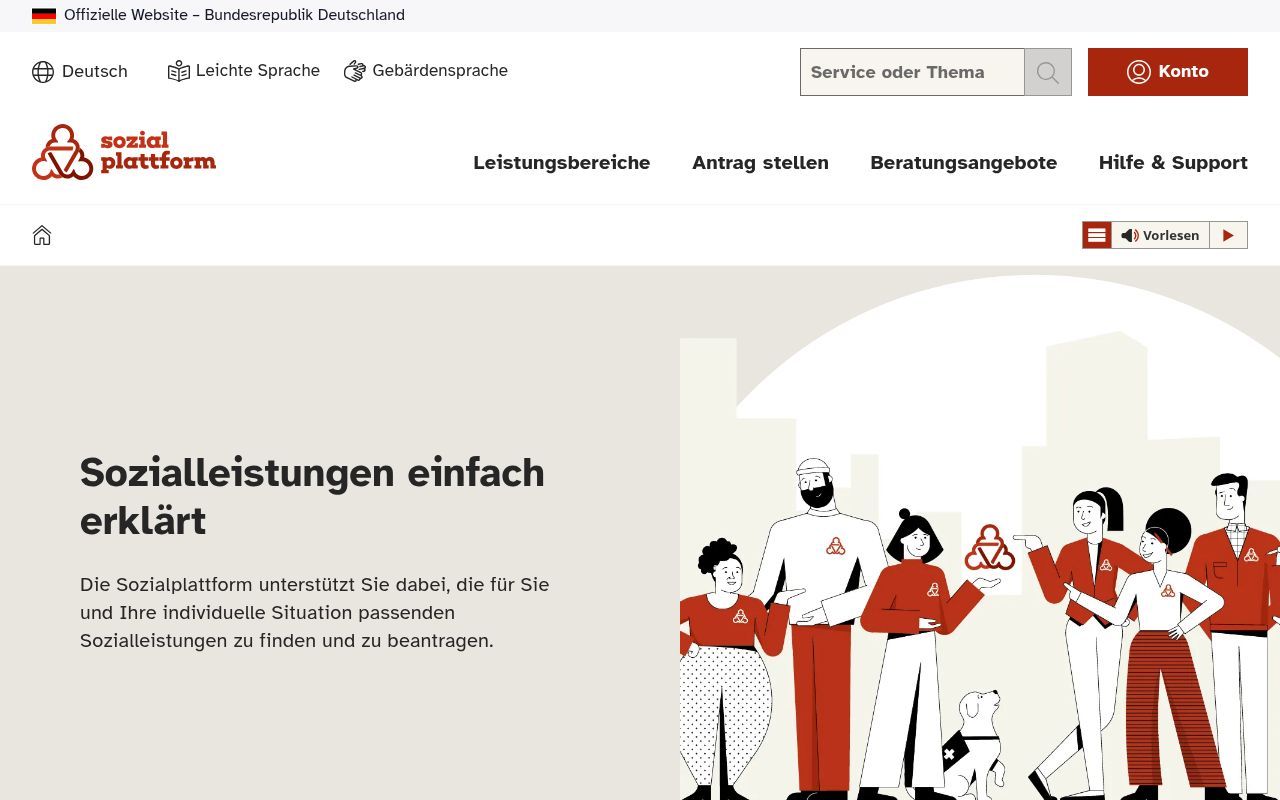1280x800 pixels.
Task: Open Beratungsangebote menu
Action: [963, 162]
